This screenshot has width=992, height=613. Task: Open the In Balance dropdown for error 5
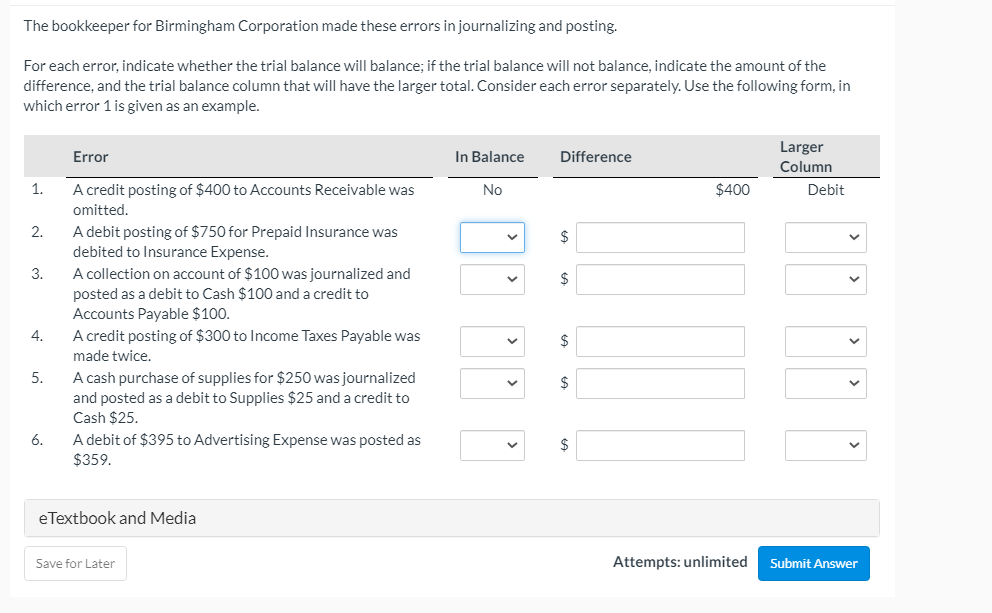click(x=492, y=383)
